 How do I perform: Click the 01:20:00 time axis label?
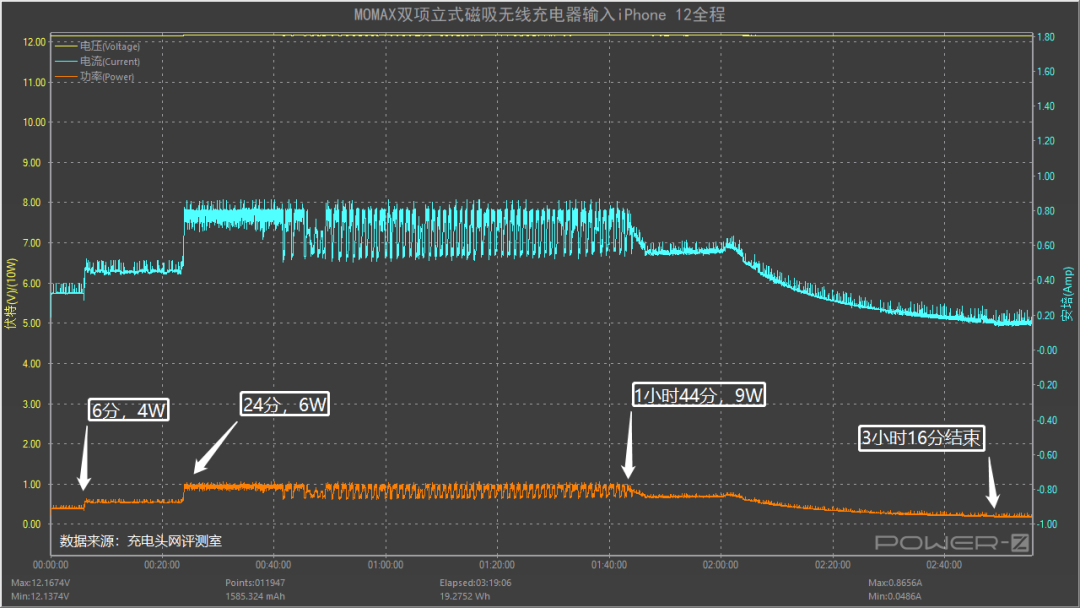497,565
